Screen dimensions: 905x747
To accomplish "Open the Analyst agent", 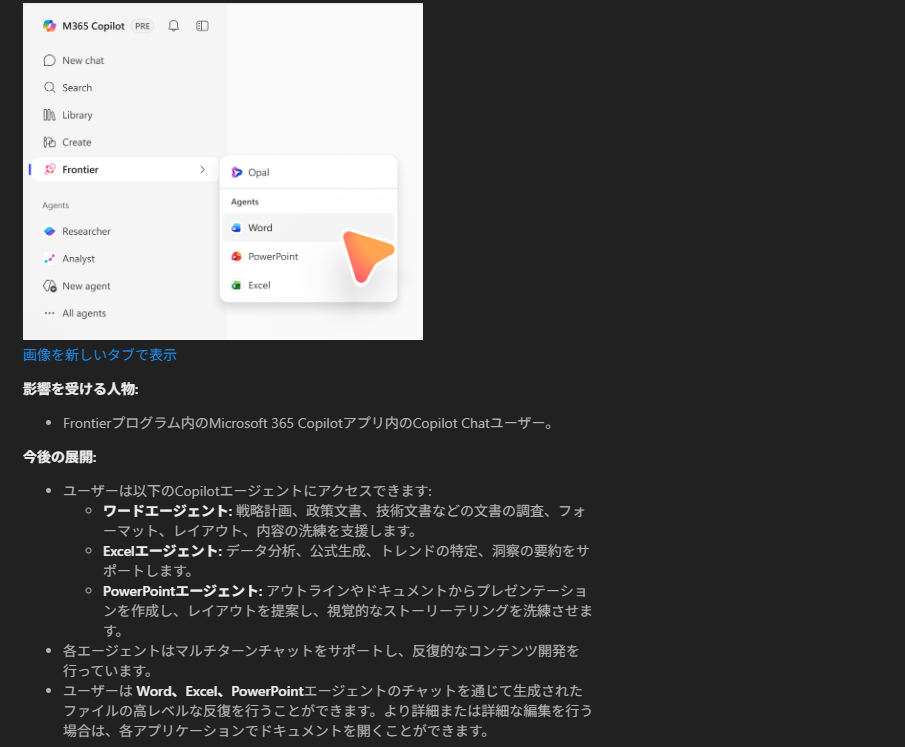I will point(78,259).
